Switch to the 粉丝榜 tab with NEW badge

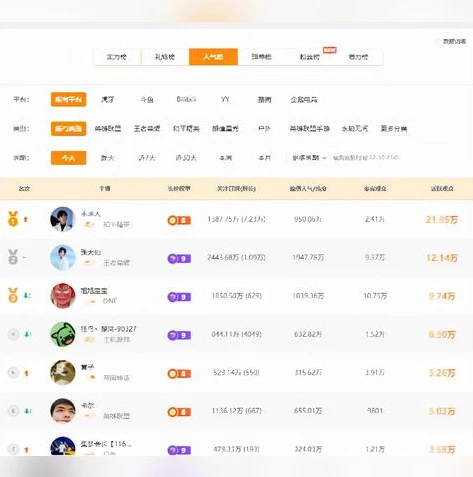(x=310, y=57)
